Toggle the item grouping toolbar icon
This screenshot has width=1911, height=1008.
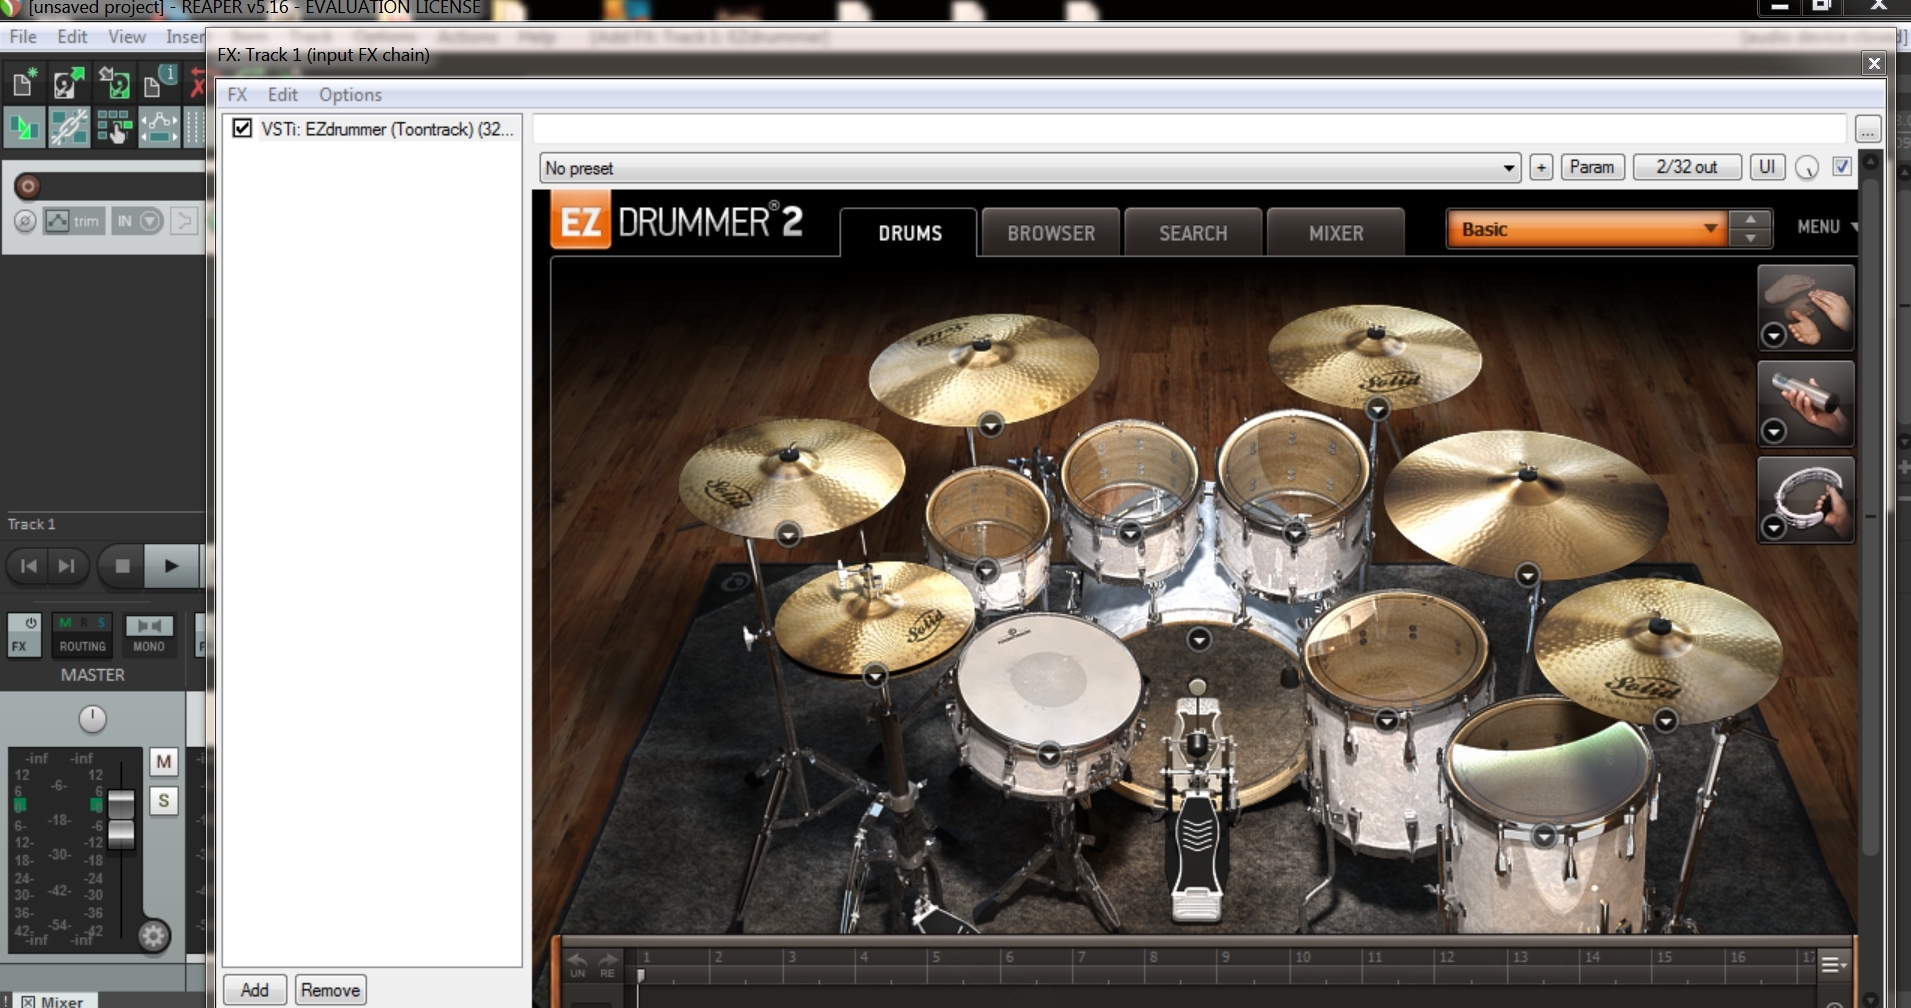[68, 128]
